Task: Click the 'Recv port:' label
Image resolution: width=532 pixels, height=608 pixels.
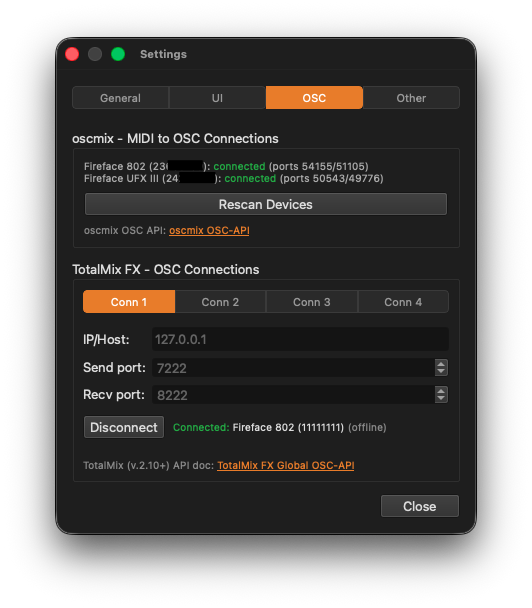Action: pos(114,395)
